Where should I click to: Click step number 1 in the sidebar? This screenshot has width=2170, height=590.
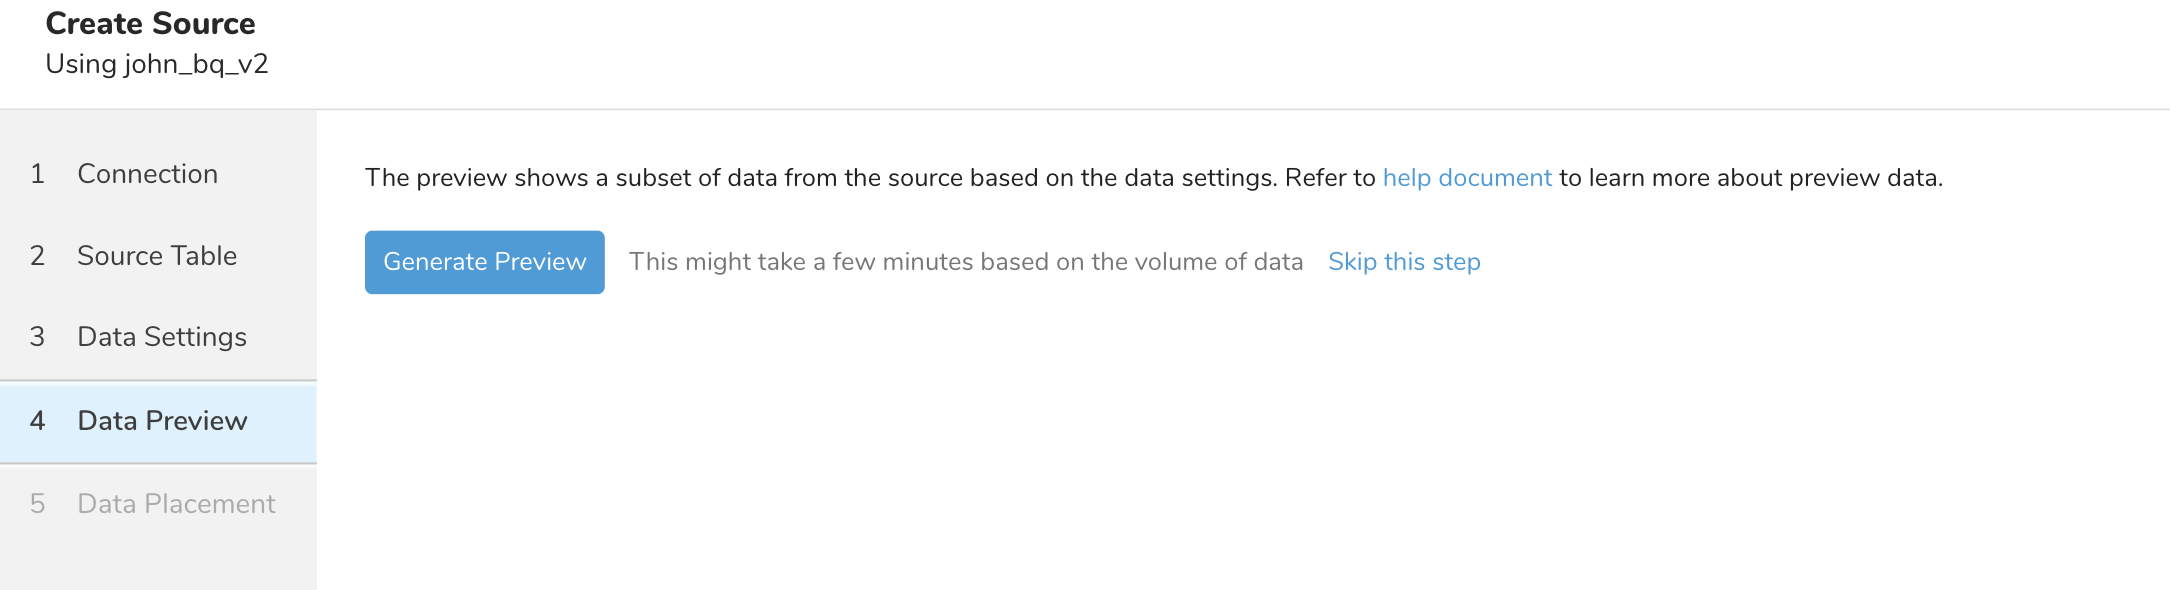38,174
